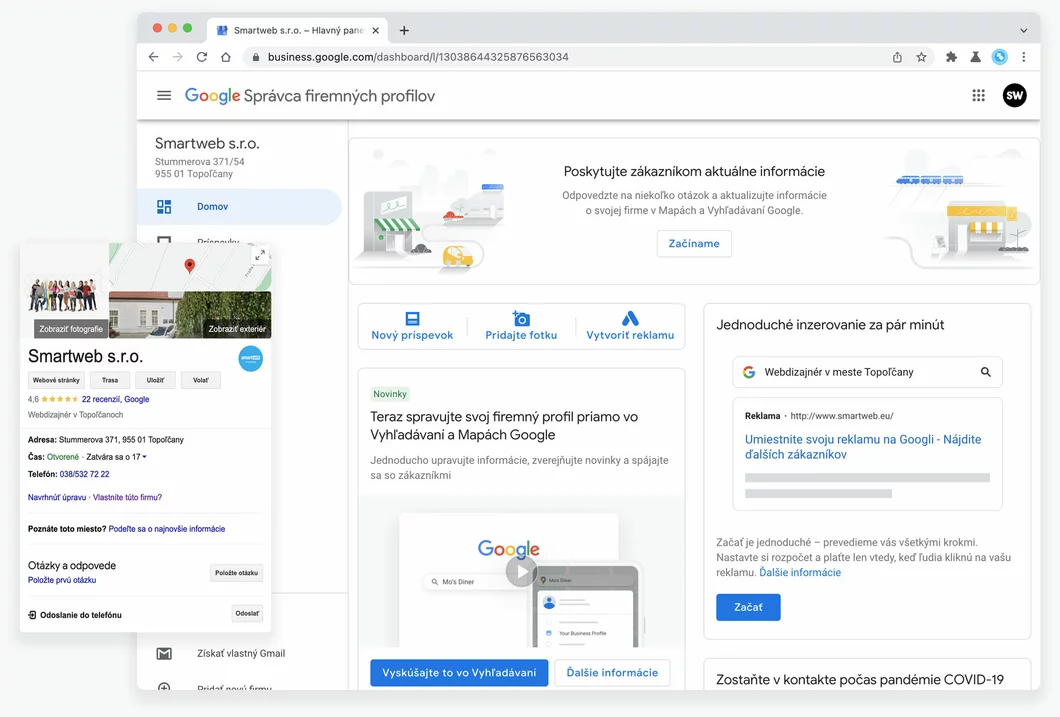Click Vlastníte túto firmu? link
Viewport: 1060px width, 717px height.
click(x=127, y=497)
